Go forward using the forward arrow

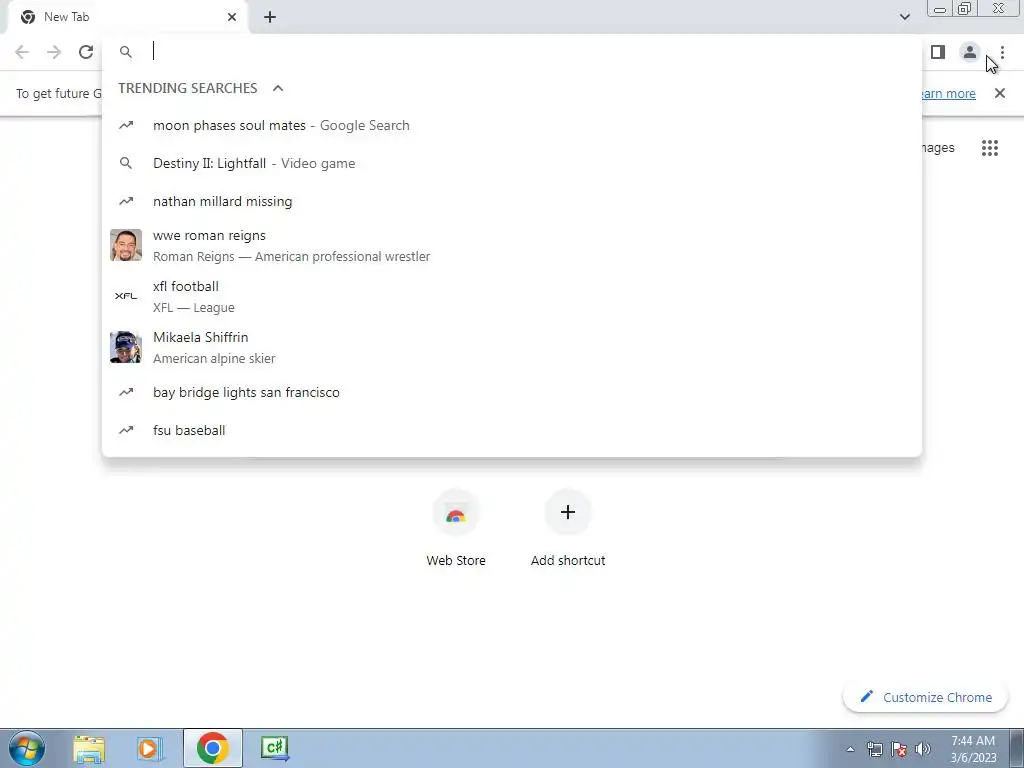54,52
